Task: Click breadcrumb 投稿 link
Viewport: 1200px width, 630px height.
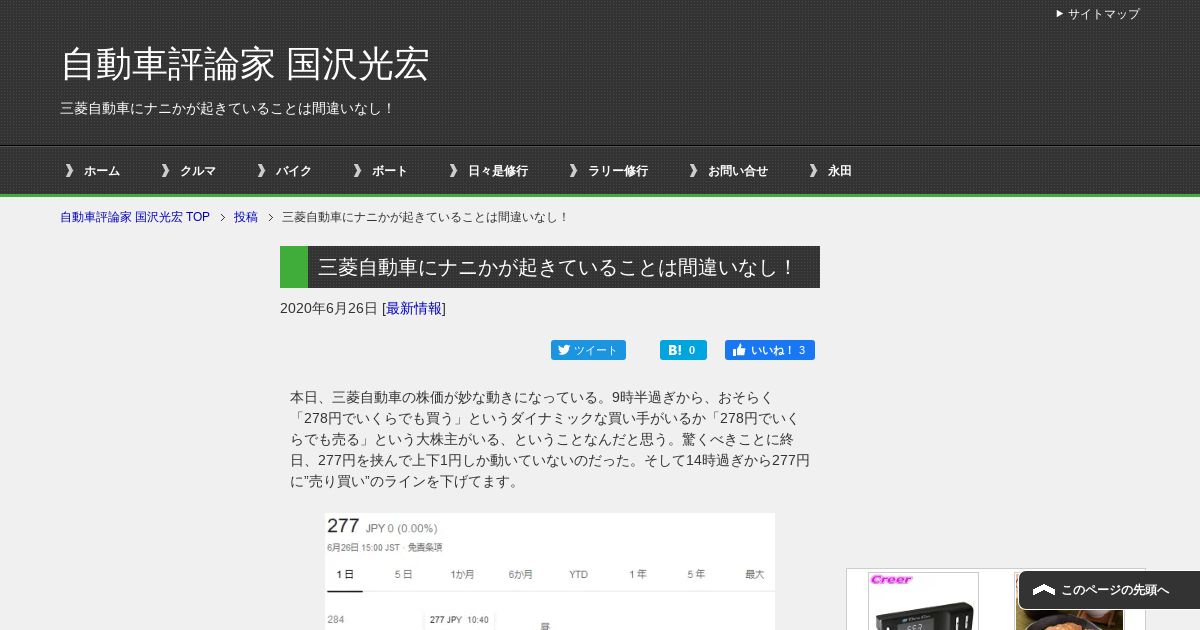Action: 246,217
